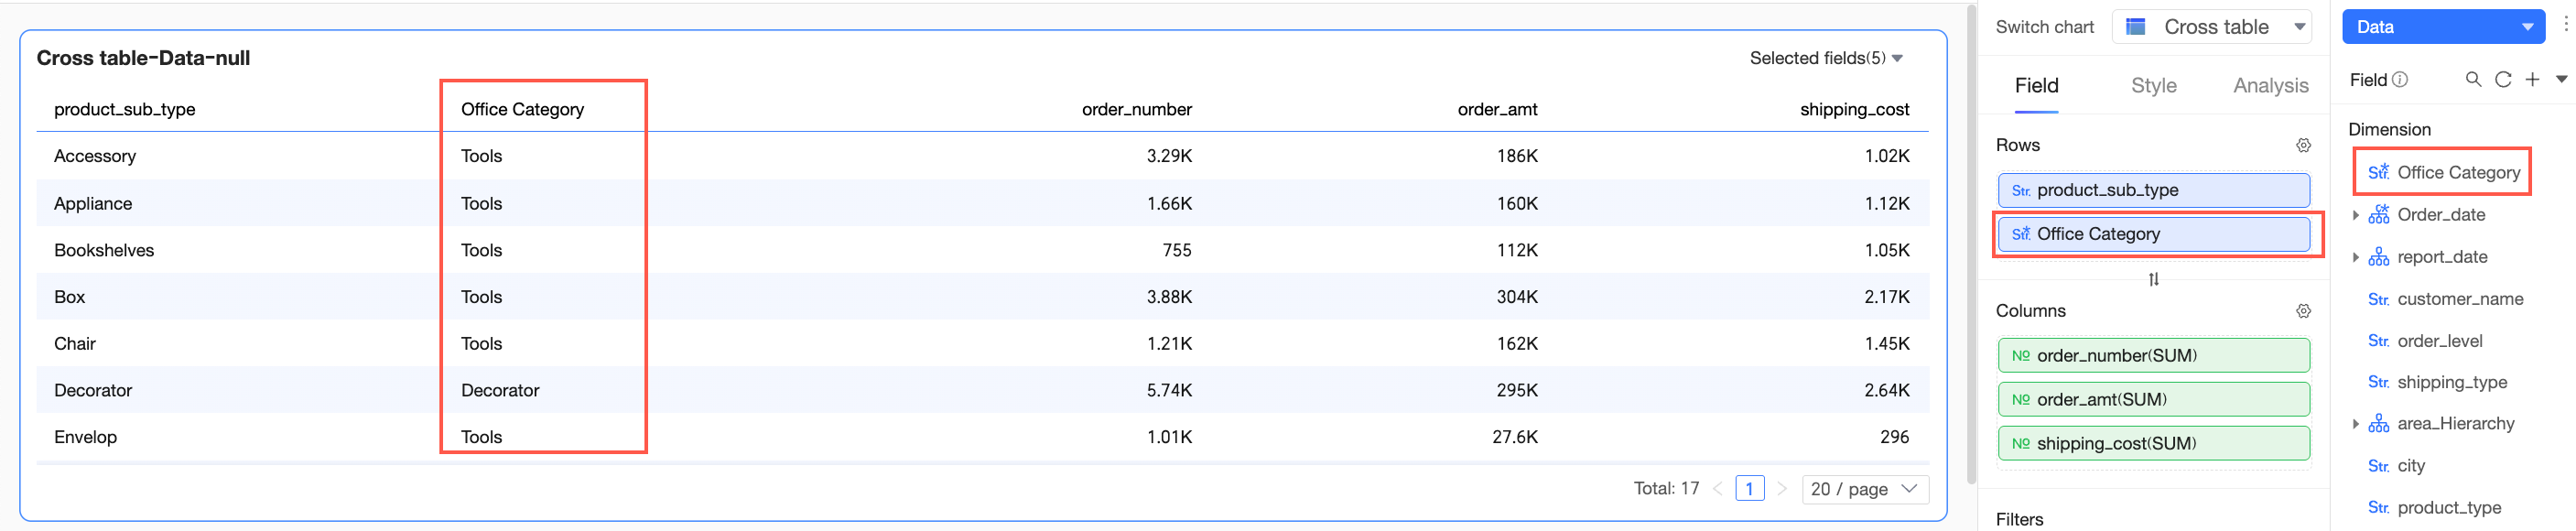Go to the next results page
Image resolution: width=2576 pixels, height=531 pixels.
[1781, 489]
